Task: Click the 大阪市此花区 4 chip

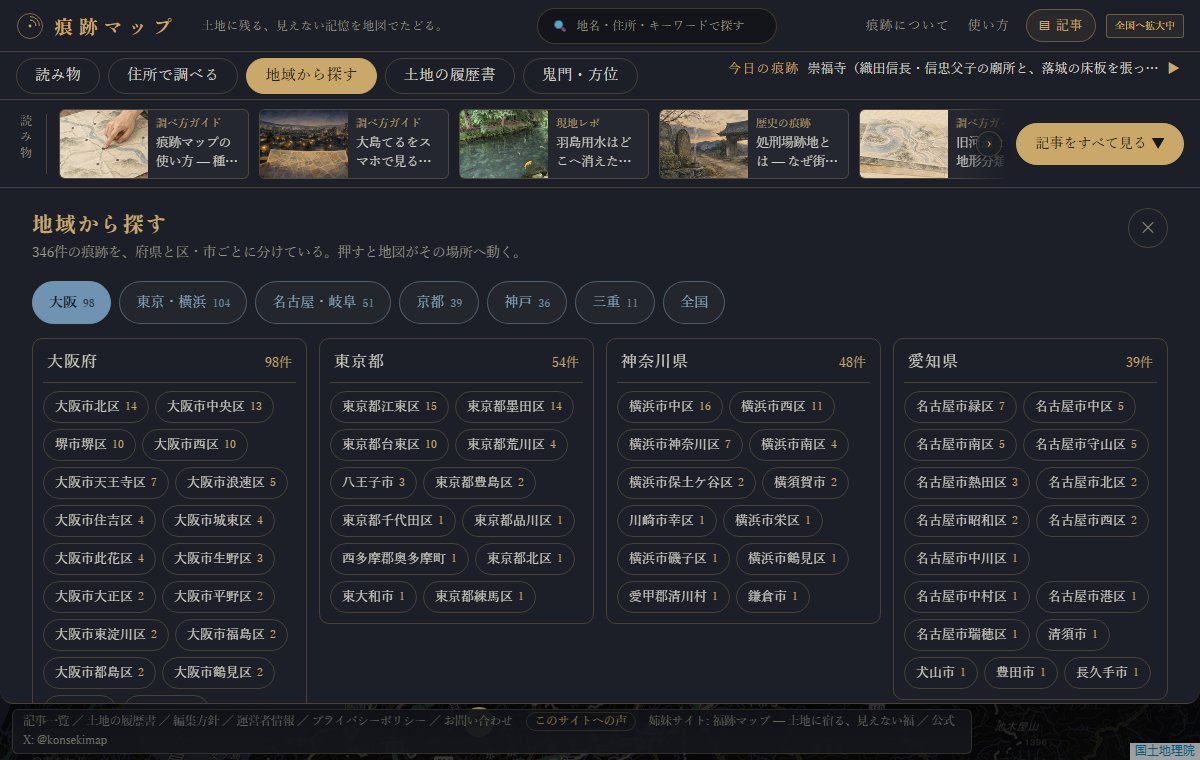Action: 99,559
